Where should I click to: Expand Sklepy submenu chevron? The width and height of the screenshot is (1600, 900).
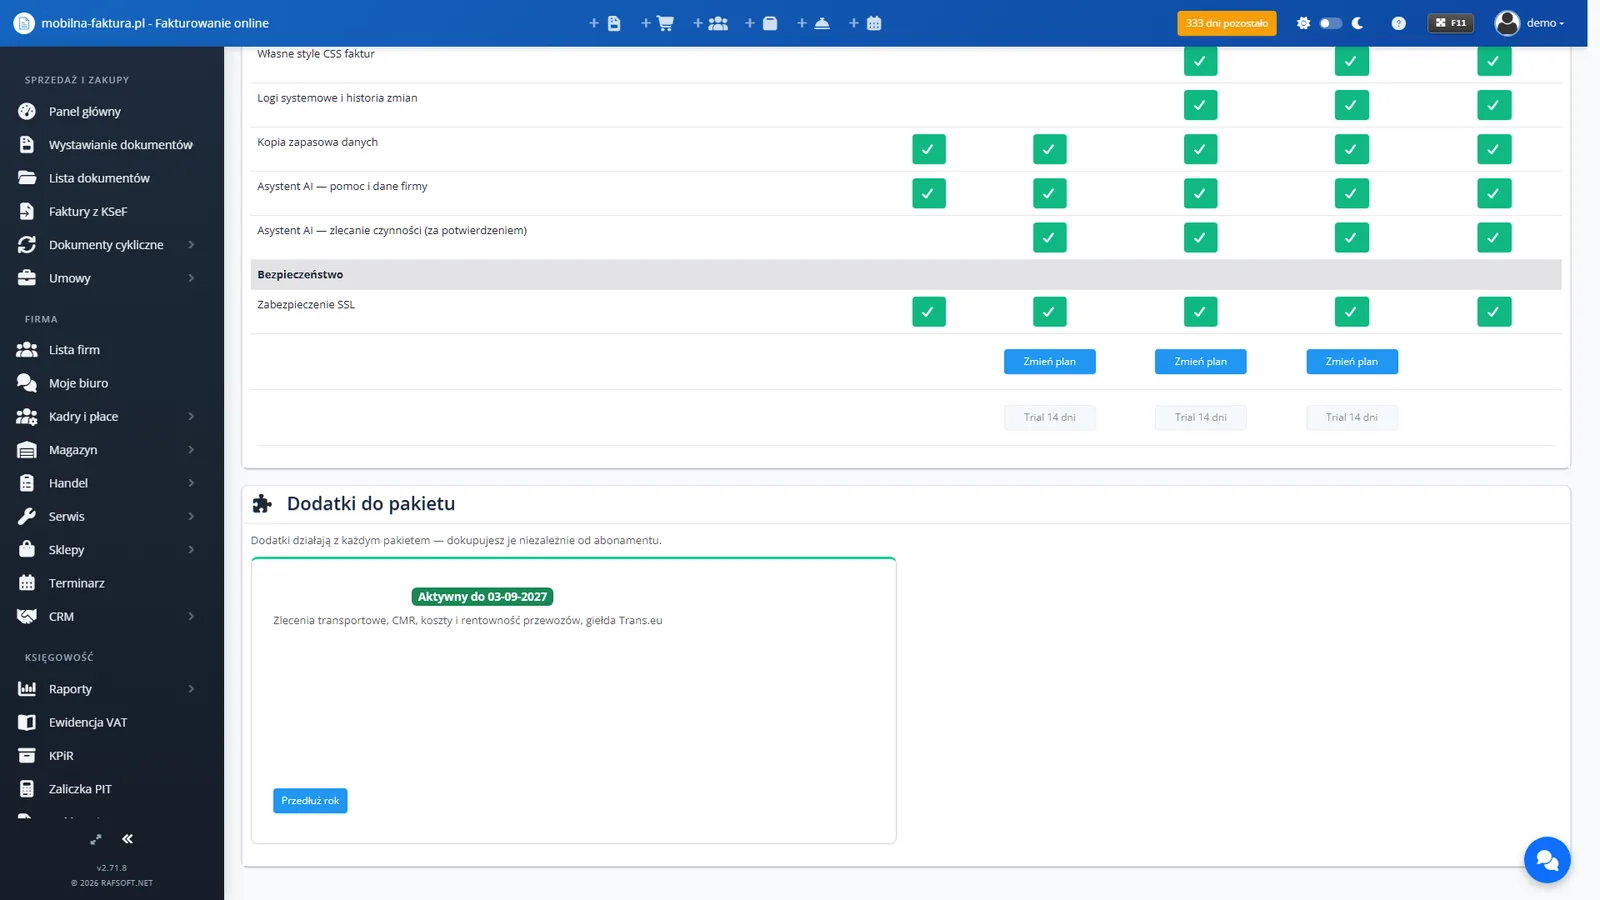191,550
